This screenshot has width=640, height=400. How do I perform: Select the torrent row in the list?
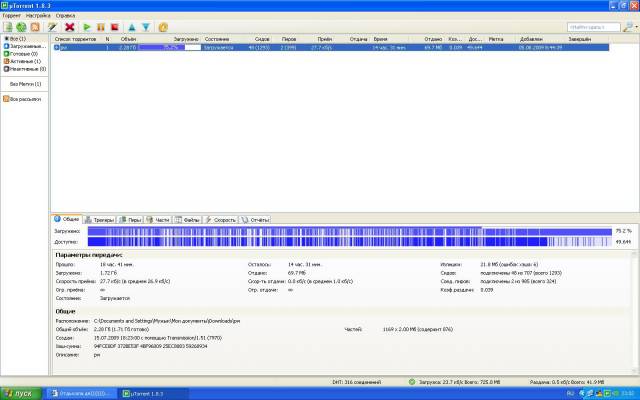pyautogui.click(x=331, y=47)
